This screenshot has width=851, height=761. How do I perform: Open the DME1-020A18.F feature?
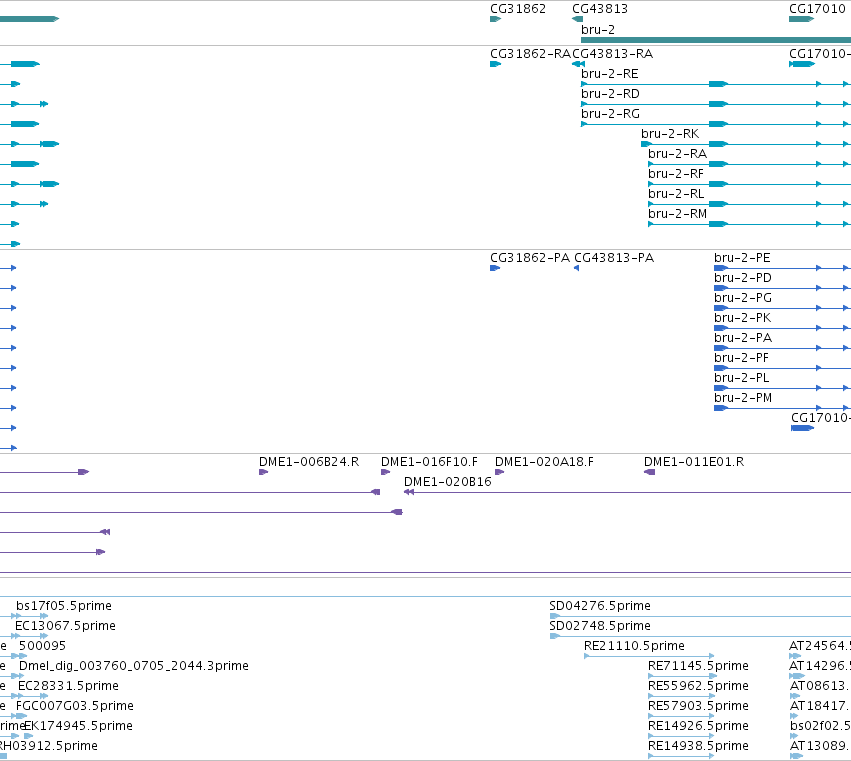[x=544, y=462]
